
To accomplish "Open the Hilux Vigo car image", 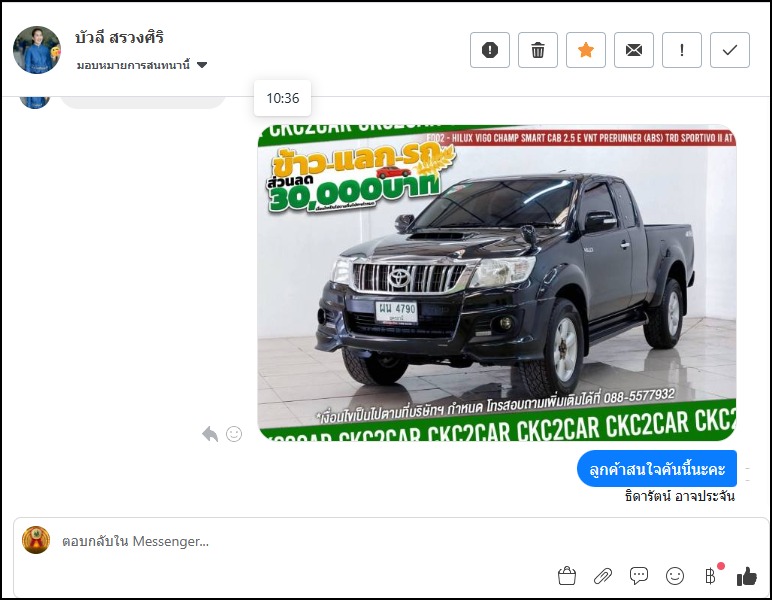I will point(497,283).
